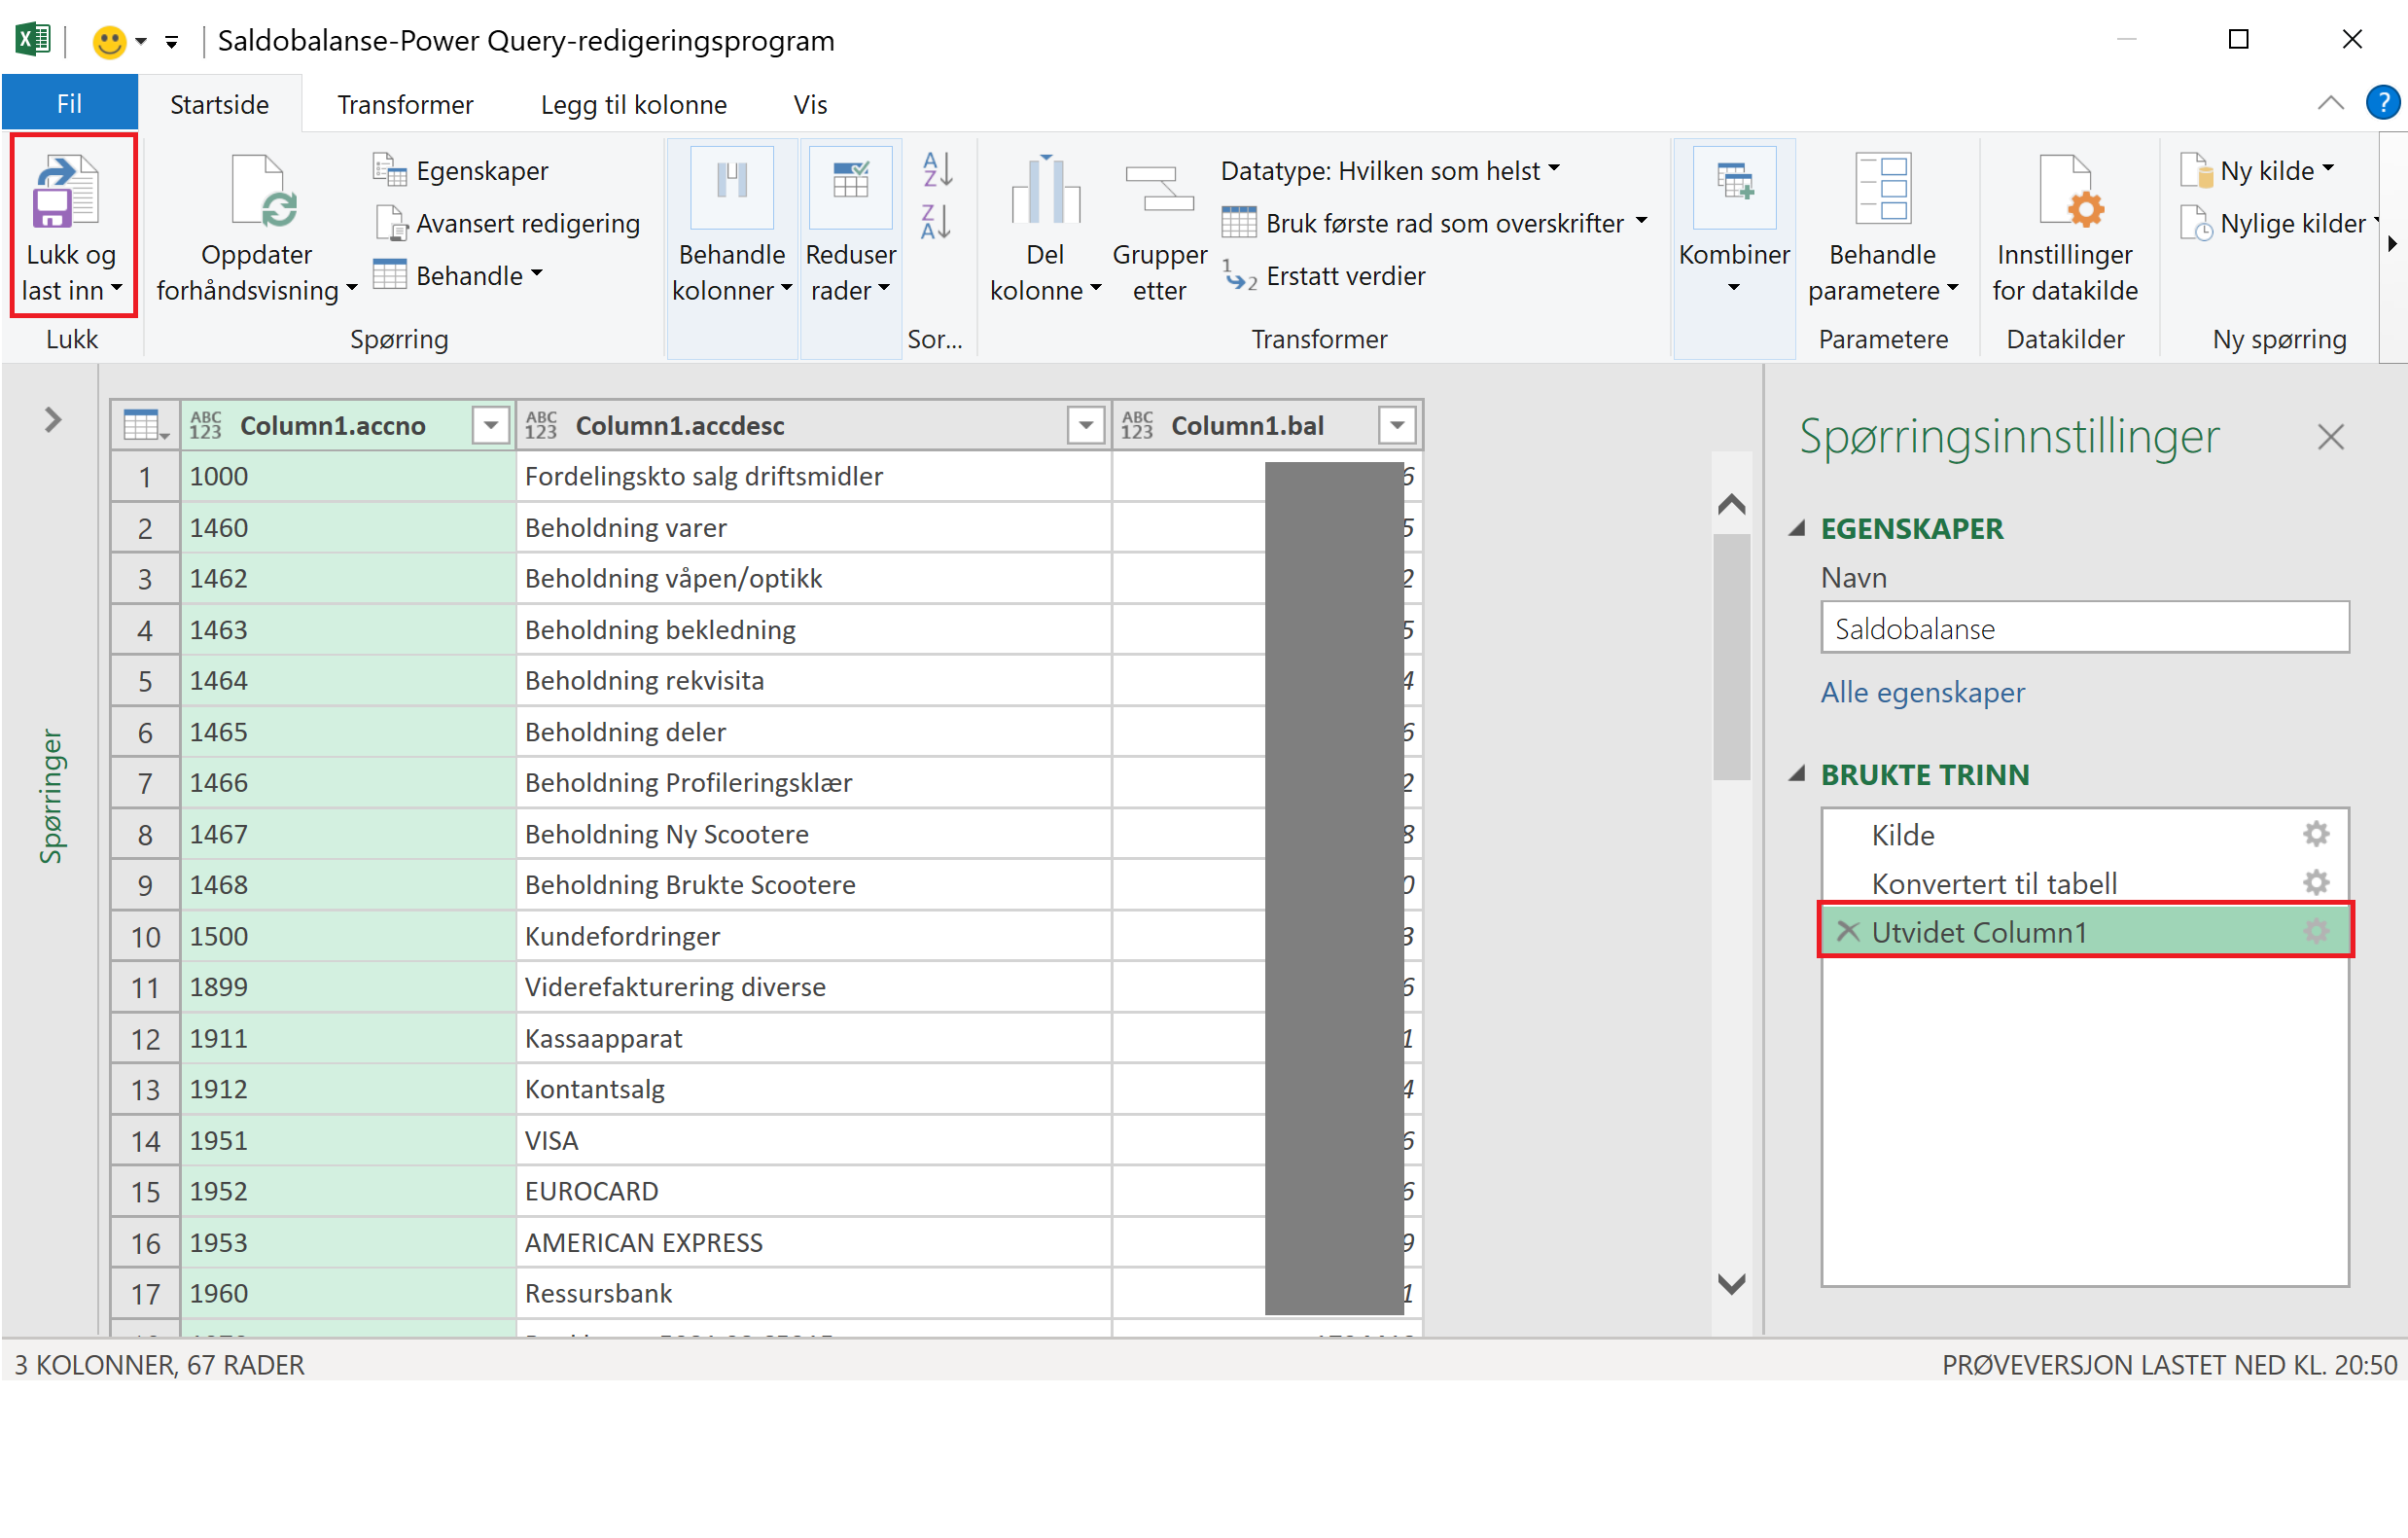The image size is (2408, 1538).
Task: Open filter dropdown for Column1.accdesc
Action: (1085, 426)
